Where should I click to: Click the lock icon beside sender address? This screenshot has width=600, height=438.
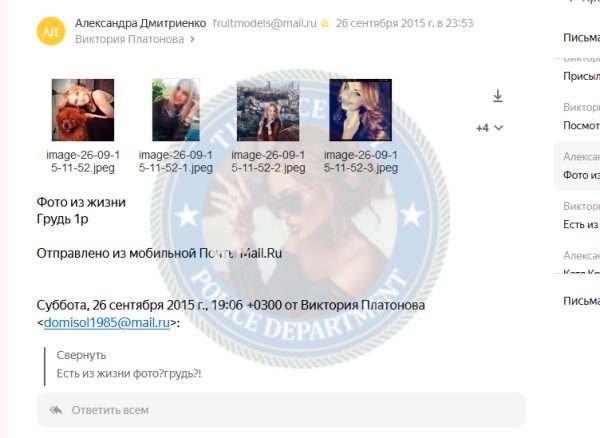coord(324,24)
